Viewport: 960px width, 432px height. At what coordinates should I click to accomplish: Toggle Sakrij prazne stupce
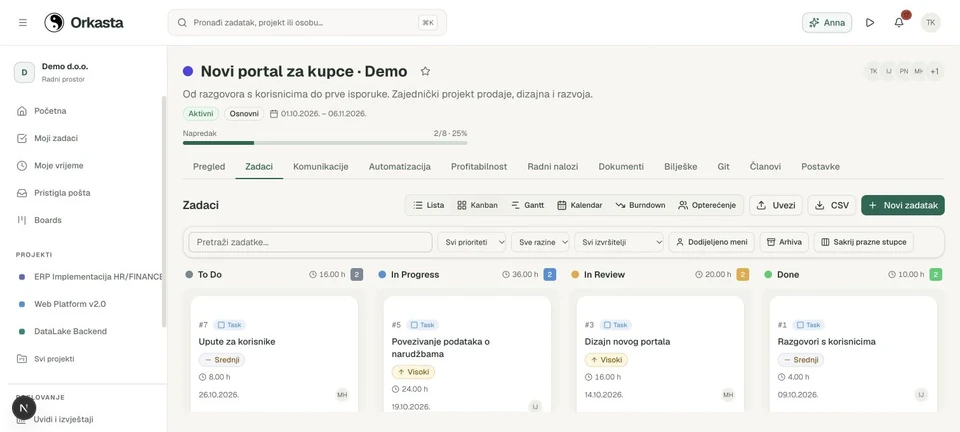click(x=863, y=242)
